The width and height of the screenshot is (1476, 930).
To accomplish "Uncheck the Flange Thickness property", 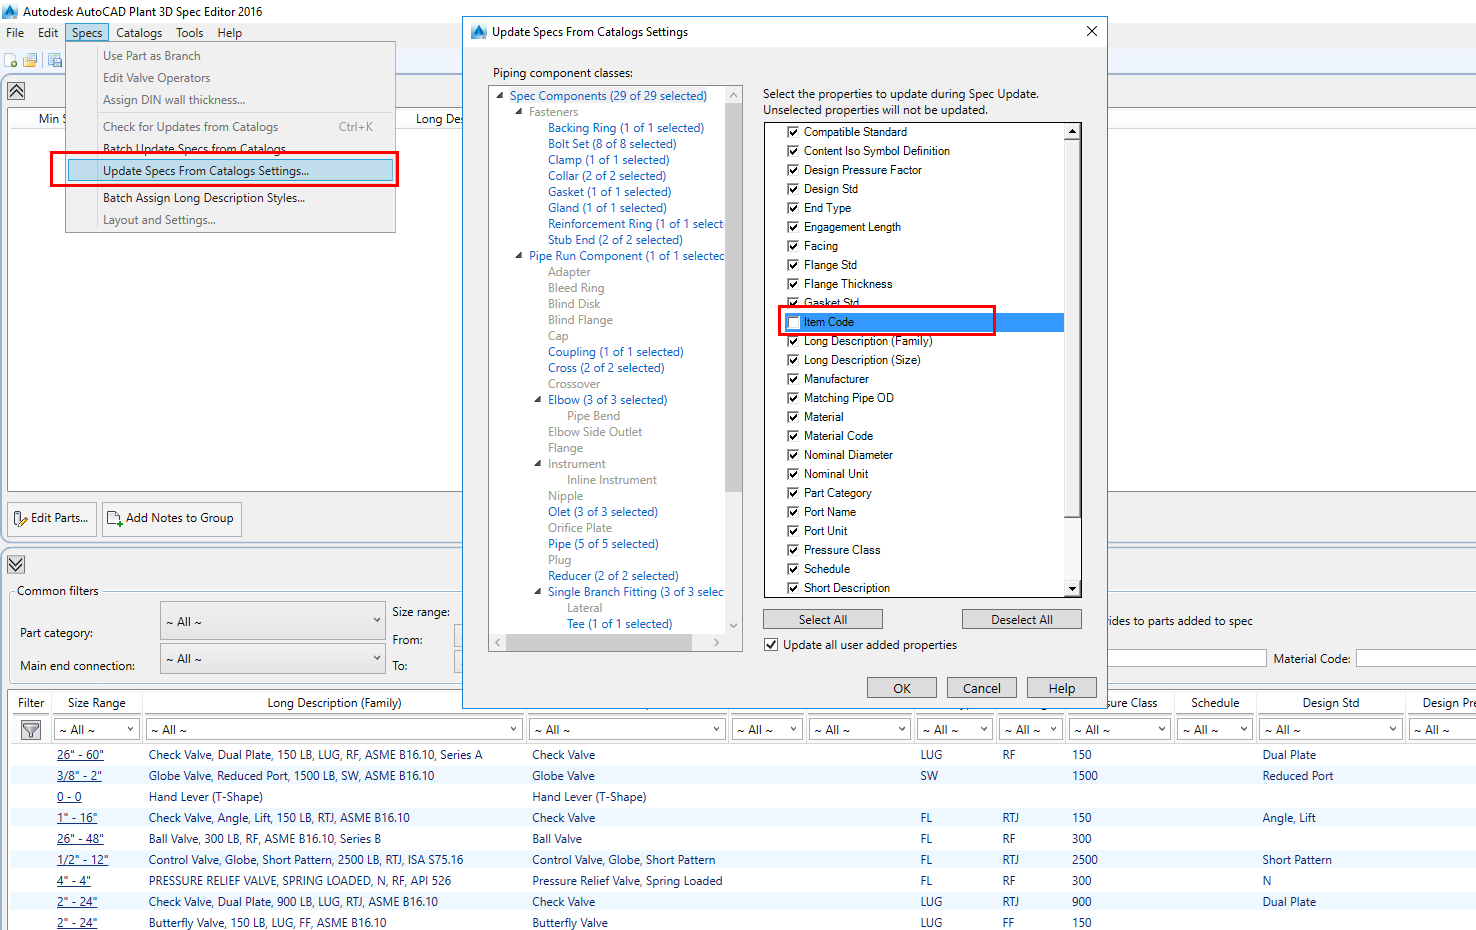I will pyautogui.click(x=793, y=283).
